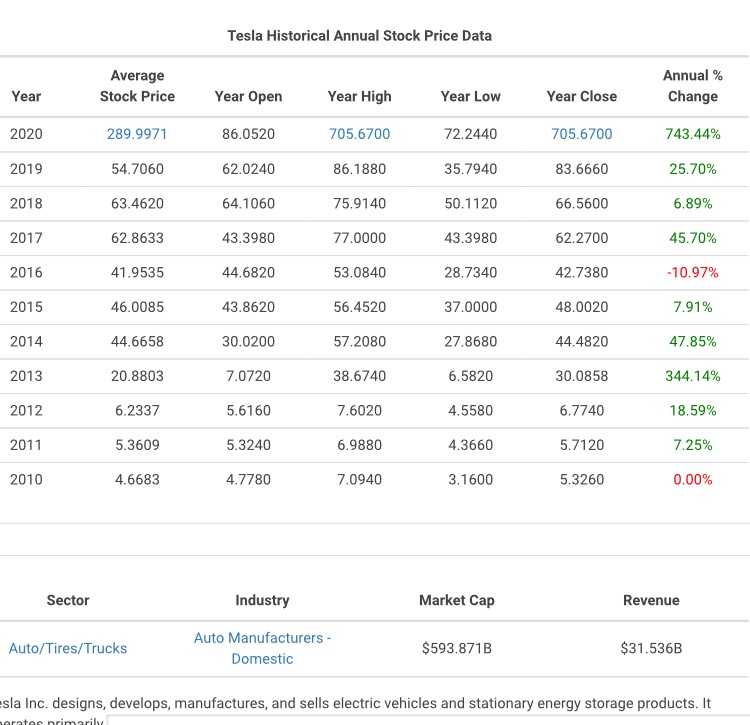Click the Year column header
This screenshot has height=725, width=750.
coord(26,97)
